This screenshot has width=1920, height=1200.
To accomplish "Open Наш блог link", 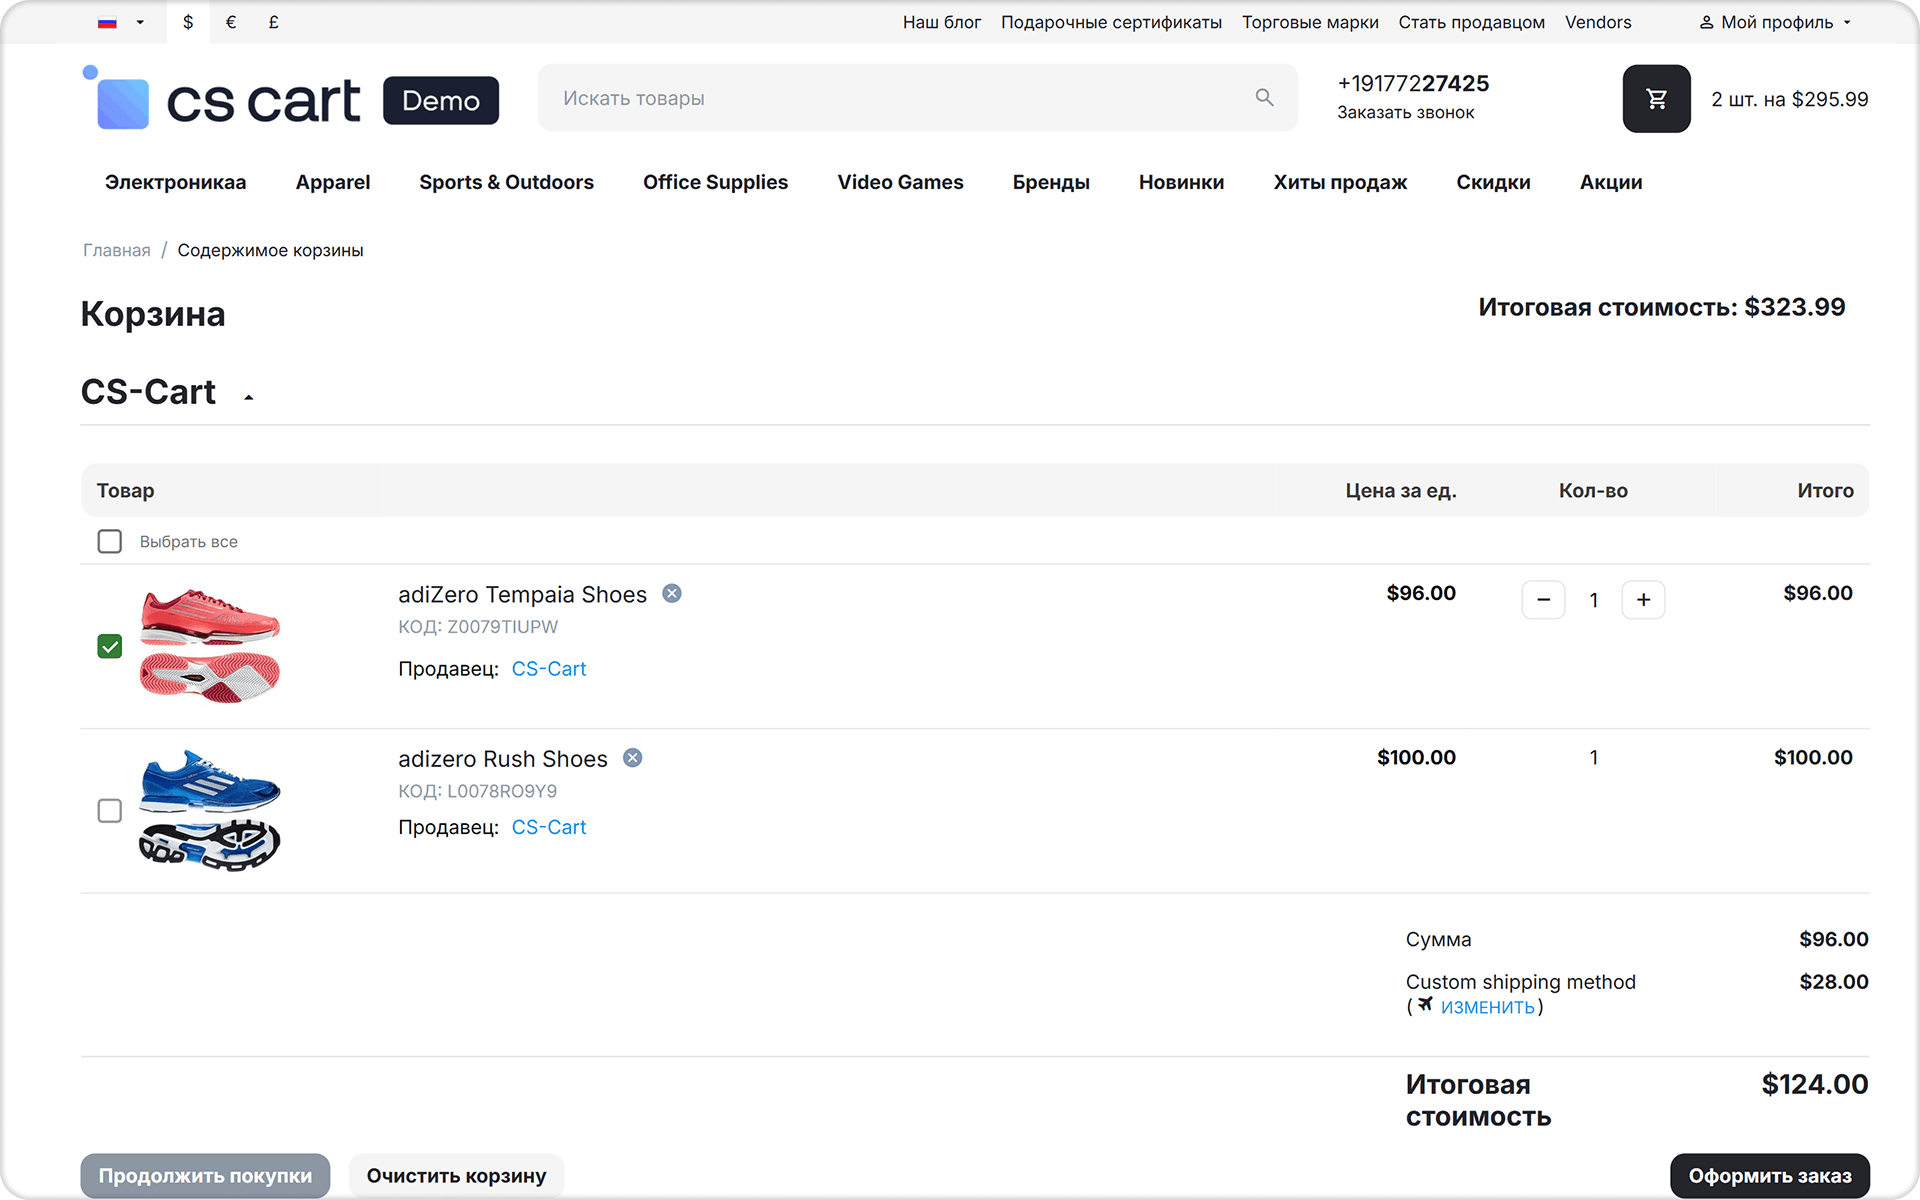I will (942, 22).
